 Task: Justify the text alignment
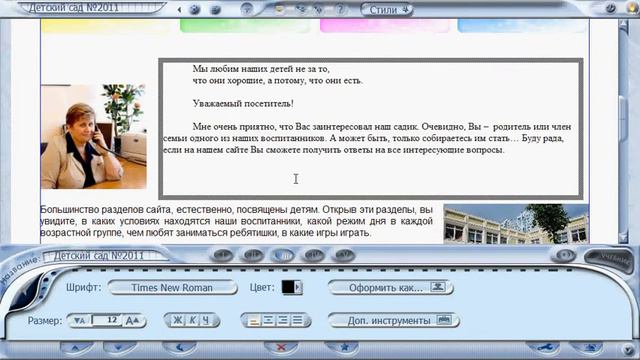tap(297, 320)
